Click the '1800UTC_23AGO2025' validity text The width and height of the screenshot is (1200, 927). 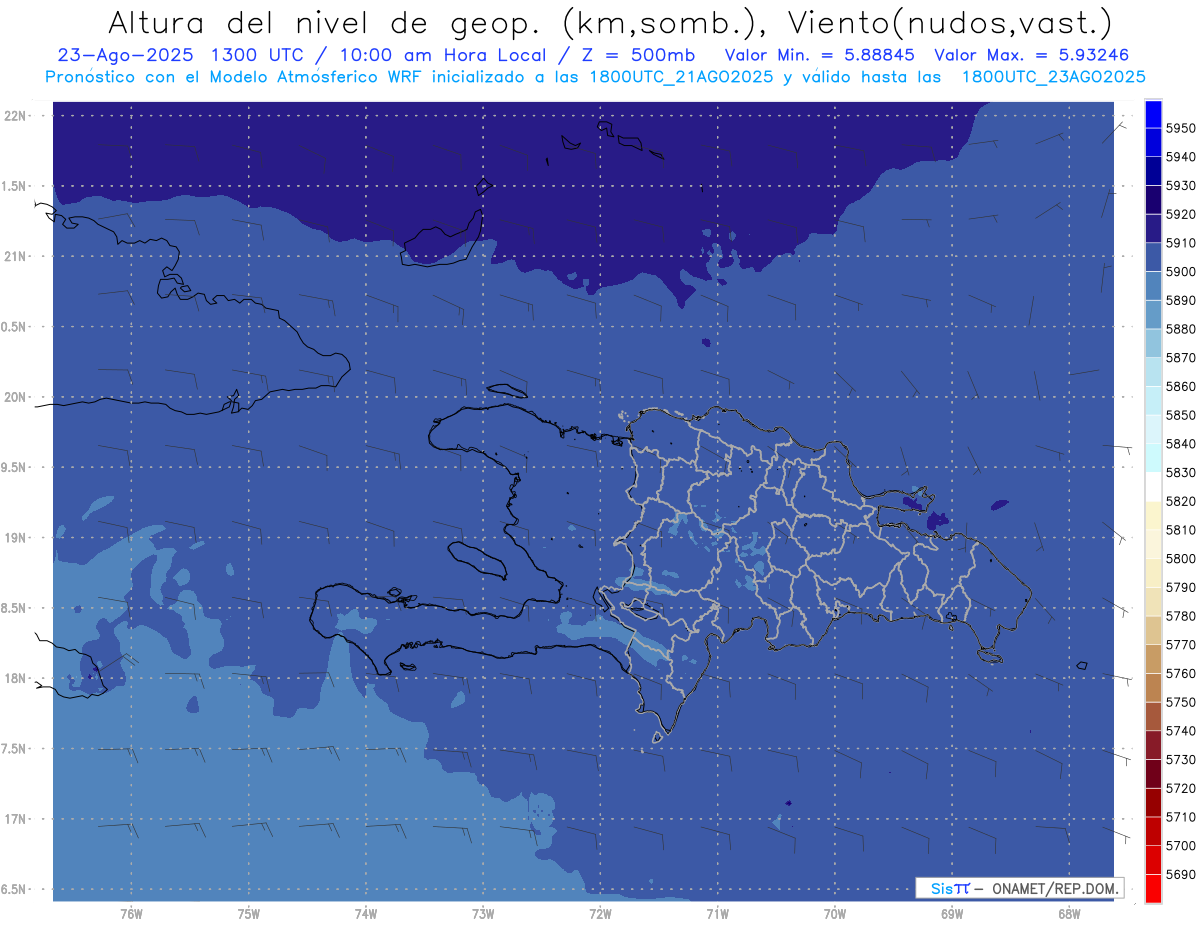click(1053, 76)
